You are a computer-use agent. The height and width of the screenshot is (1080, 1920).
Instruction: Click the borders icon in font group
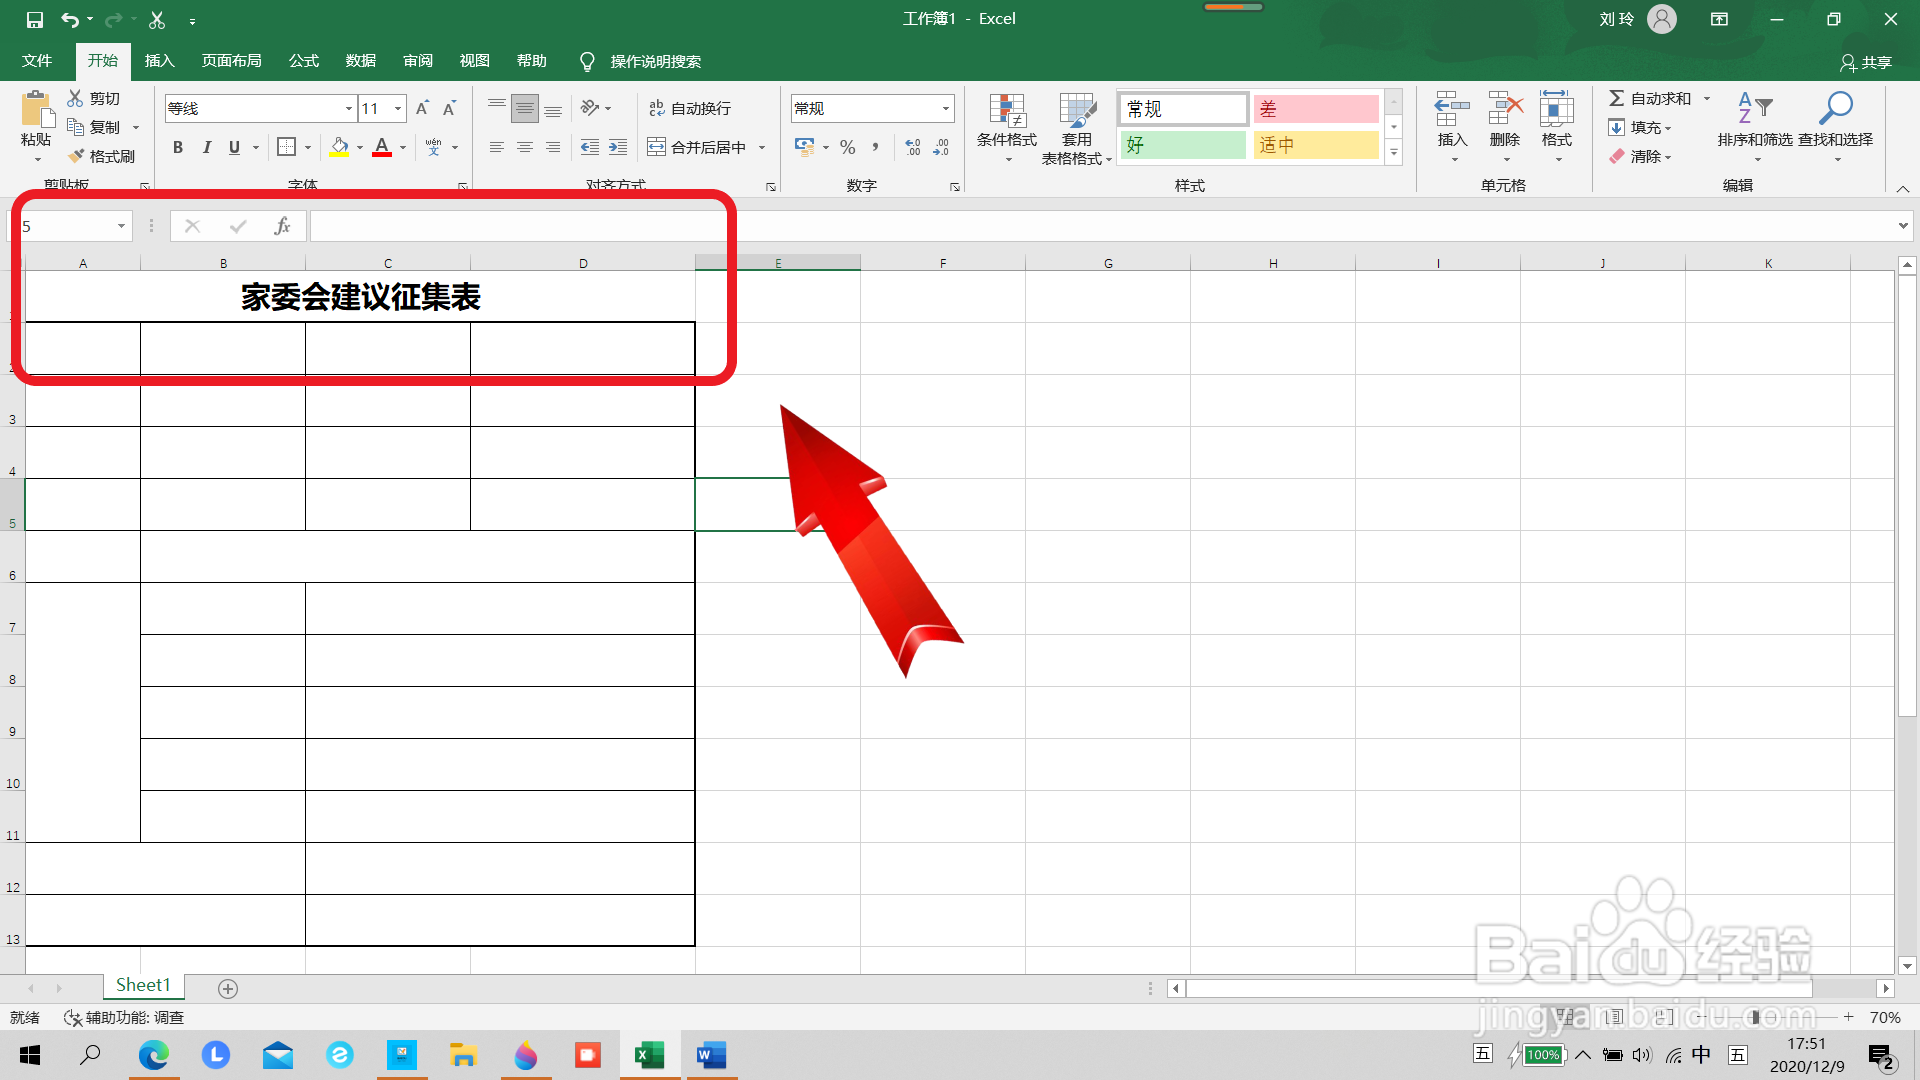(286, 147)
